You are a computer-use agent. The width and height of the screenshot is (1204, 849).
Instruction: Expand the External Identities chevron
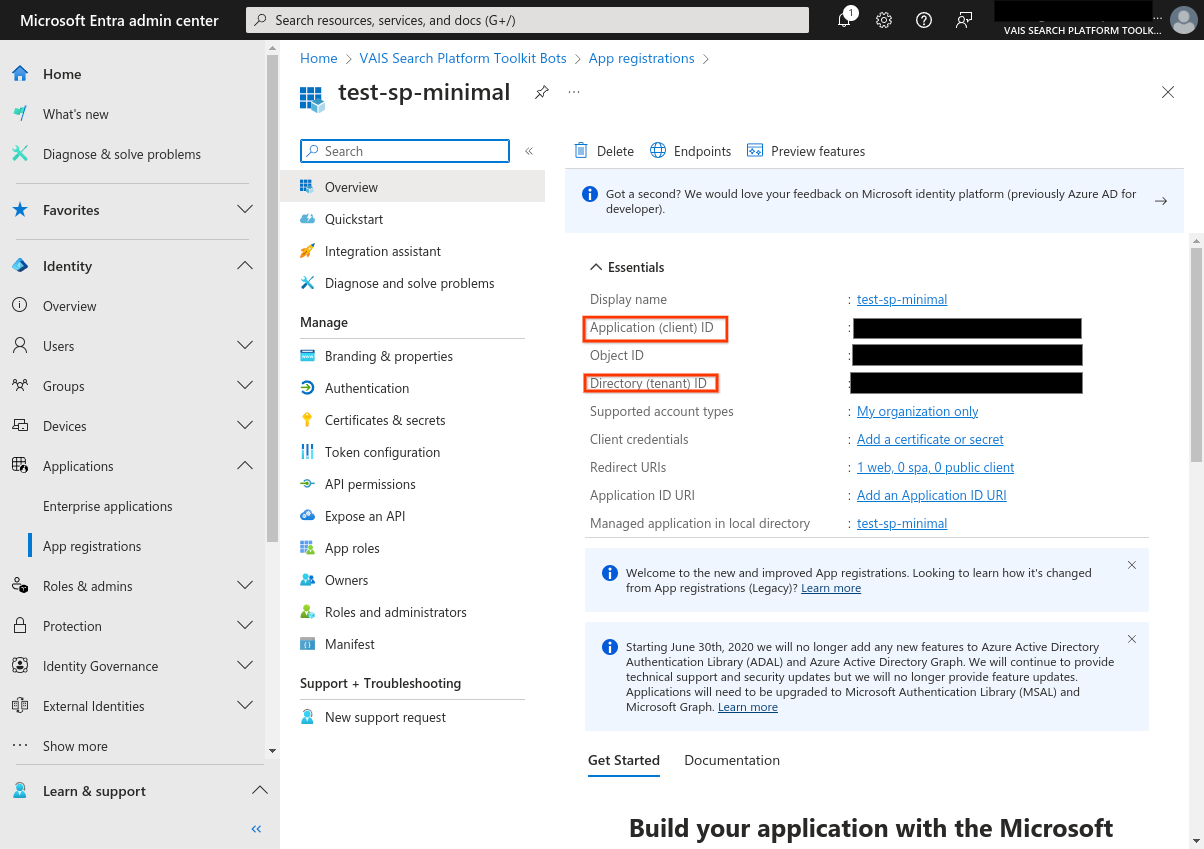click(x=245, y=706)
